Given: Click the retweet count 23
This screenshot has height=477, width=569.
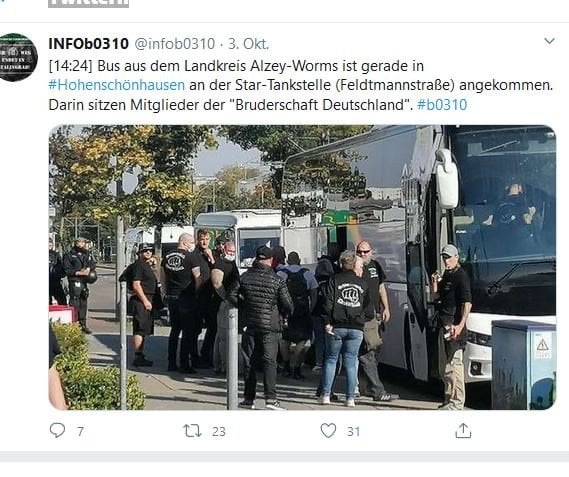Looking at the screenshot, I should (x=218, y=432).
